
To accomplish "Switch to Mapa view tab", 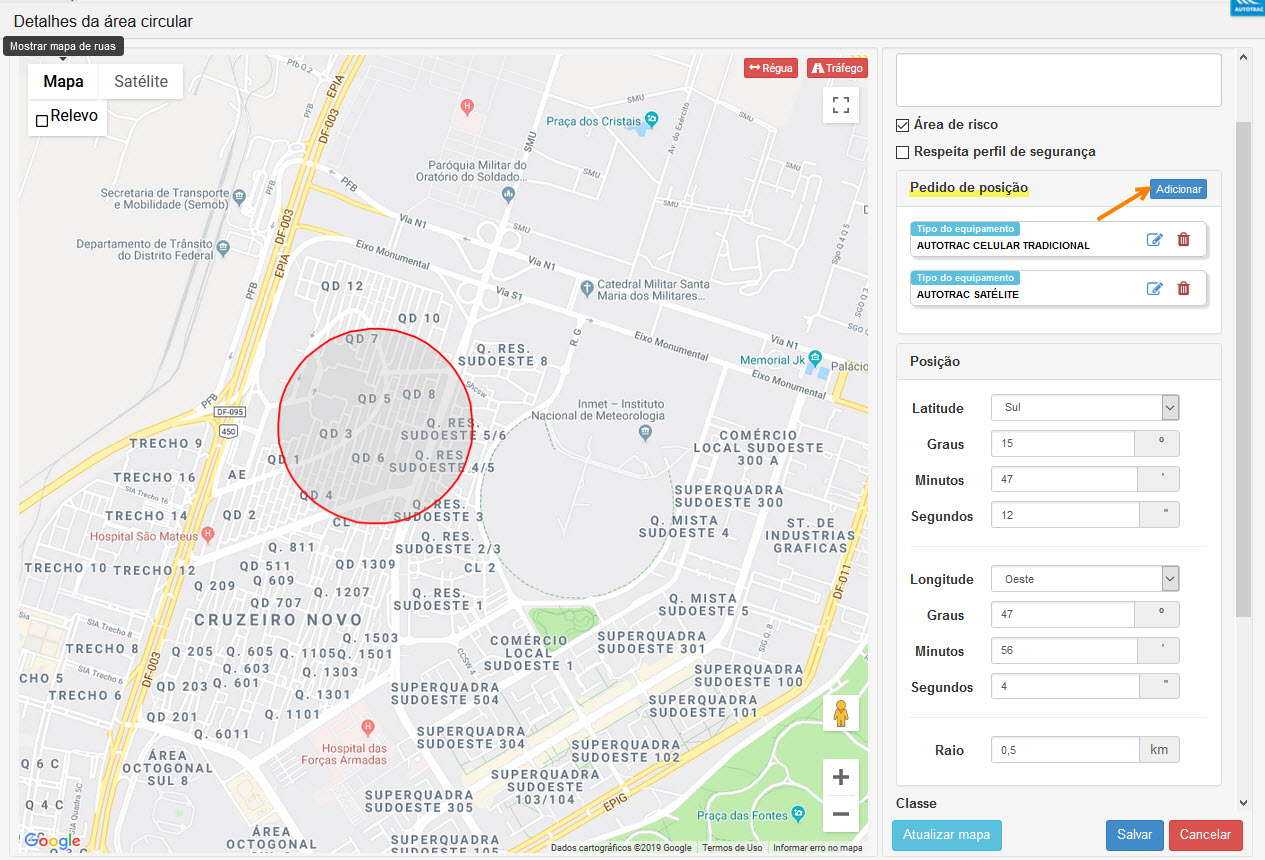I will 63,82.
